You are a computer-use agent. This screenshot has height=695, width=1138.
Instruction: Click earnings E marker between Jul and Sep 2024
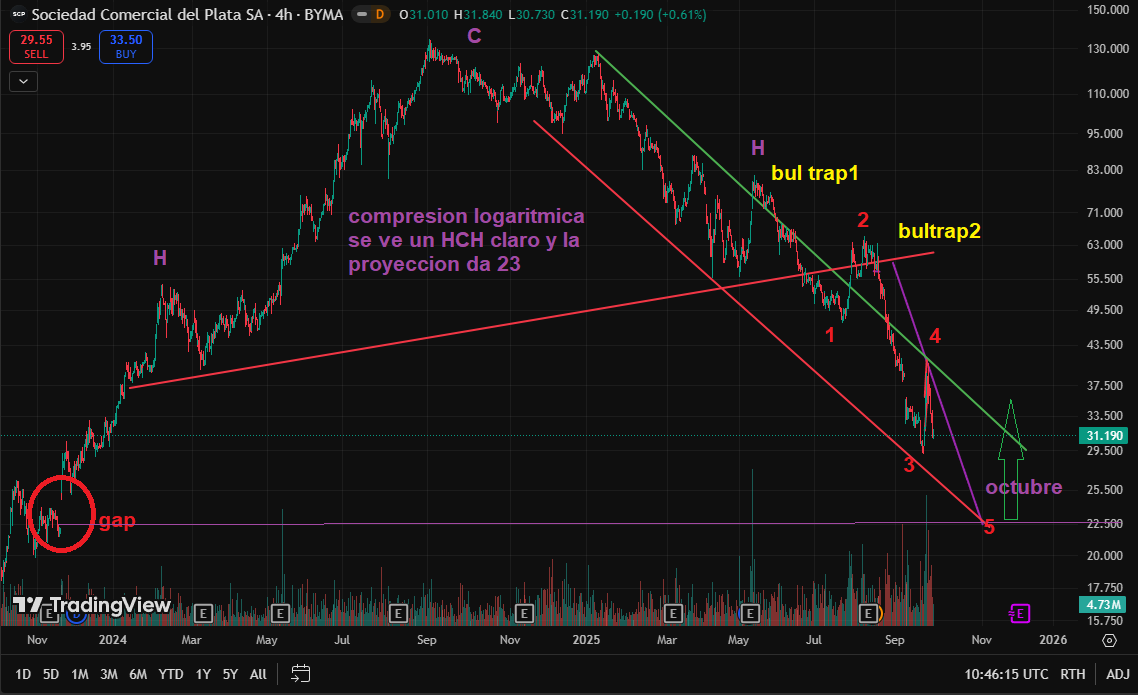[398, 614]
